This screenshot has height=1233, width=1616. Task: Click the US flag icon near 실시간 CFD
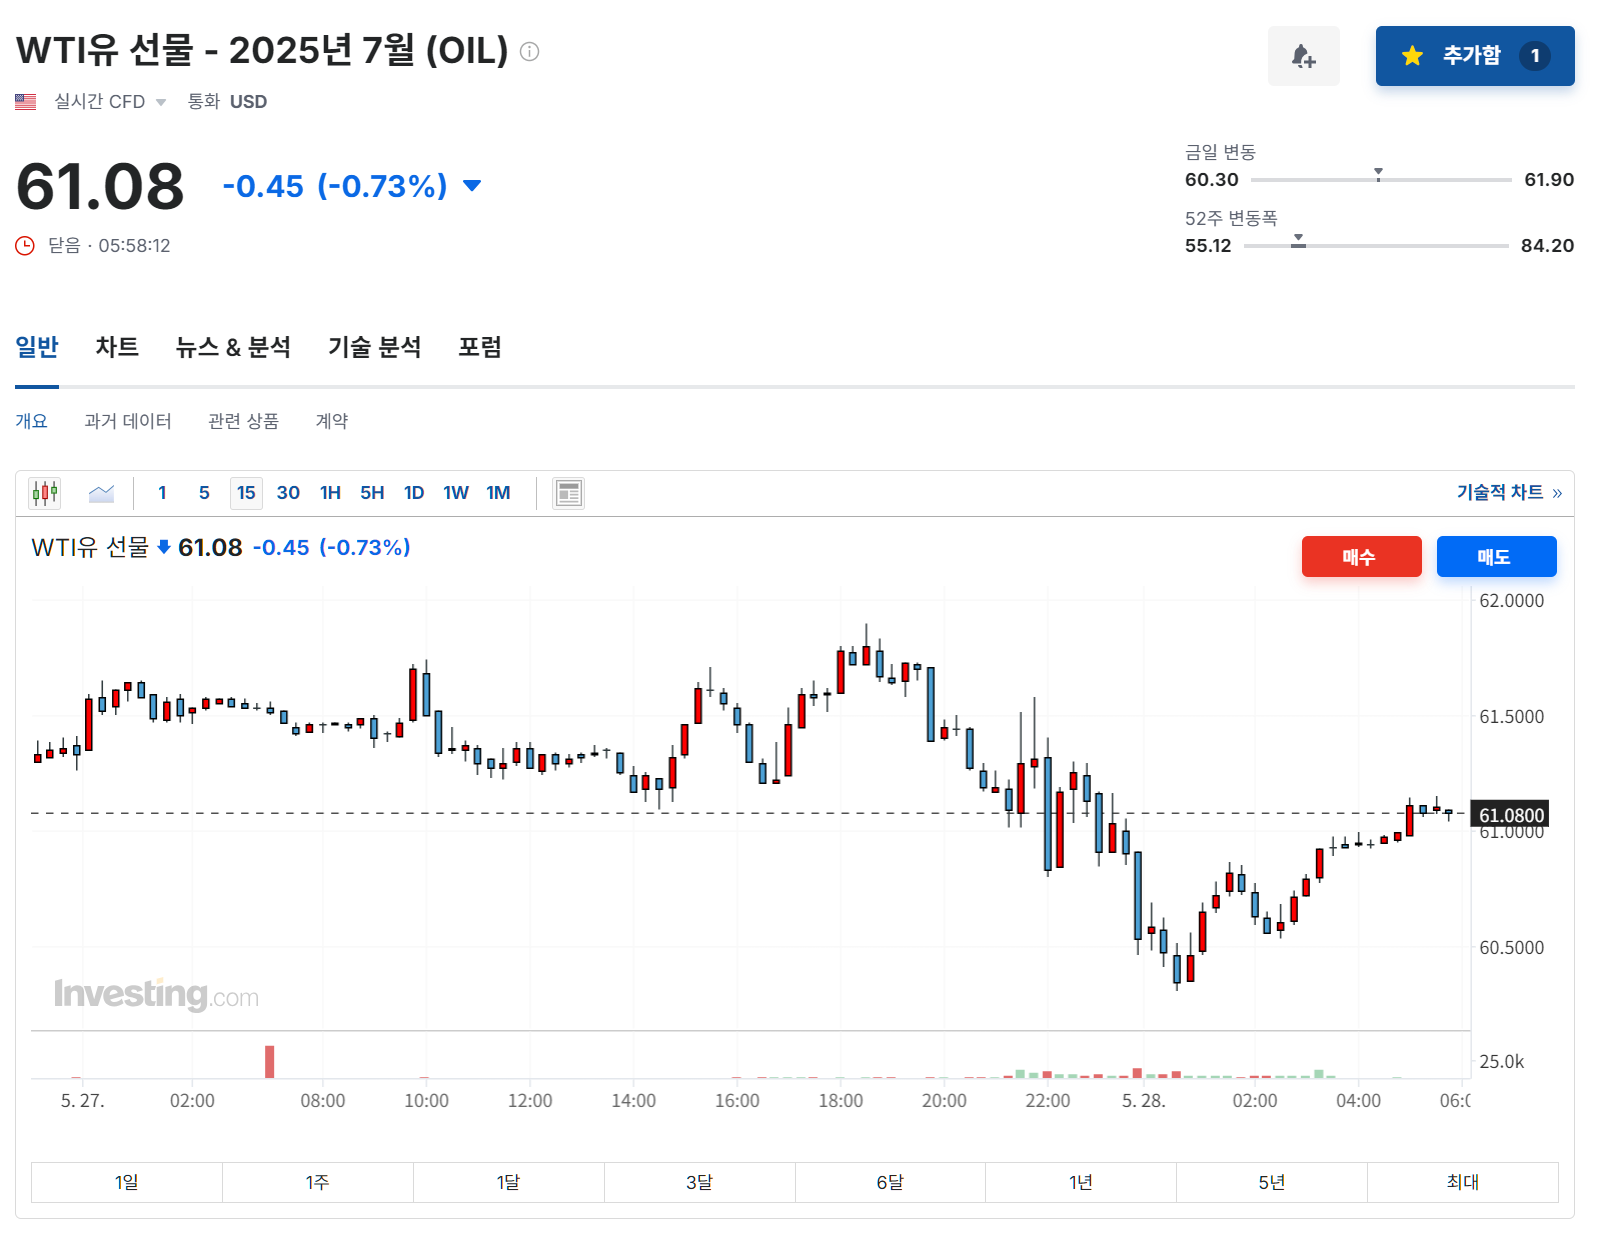(x=25, y=100)
